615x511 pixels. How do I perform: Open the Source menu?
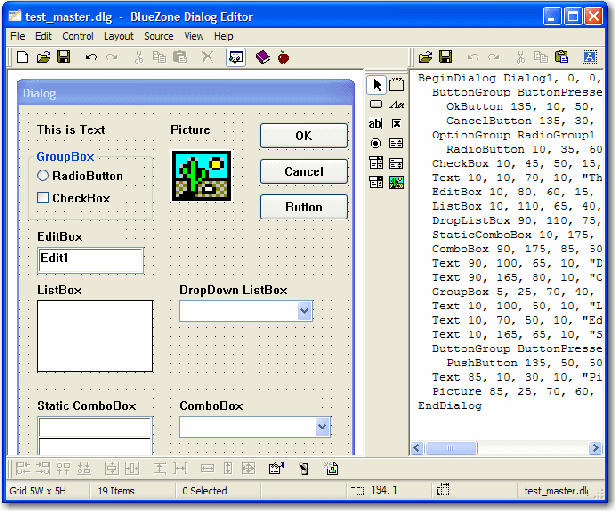coord(159,36)
